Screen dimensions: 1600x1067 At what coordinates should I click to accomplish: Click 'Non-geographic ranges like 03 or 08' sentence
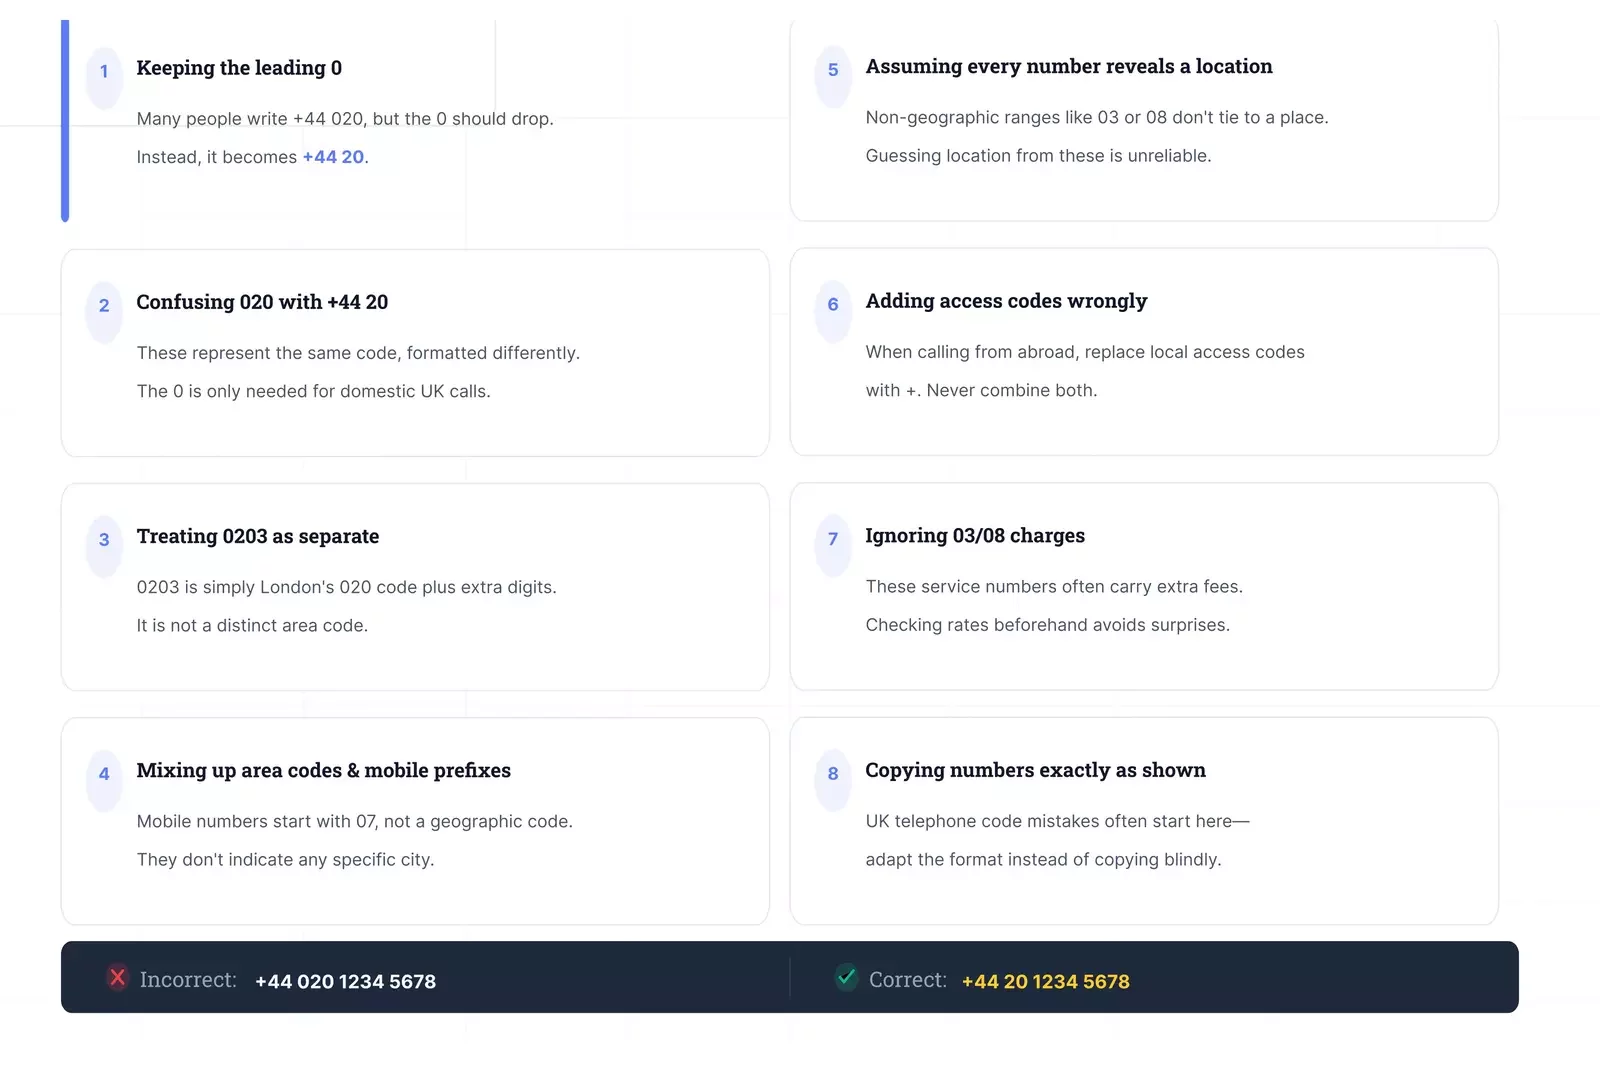click(x=1097, y=117)
